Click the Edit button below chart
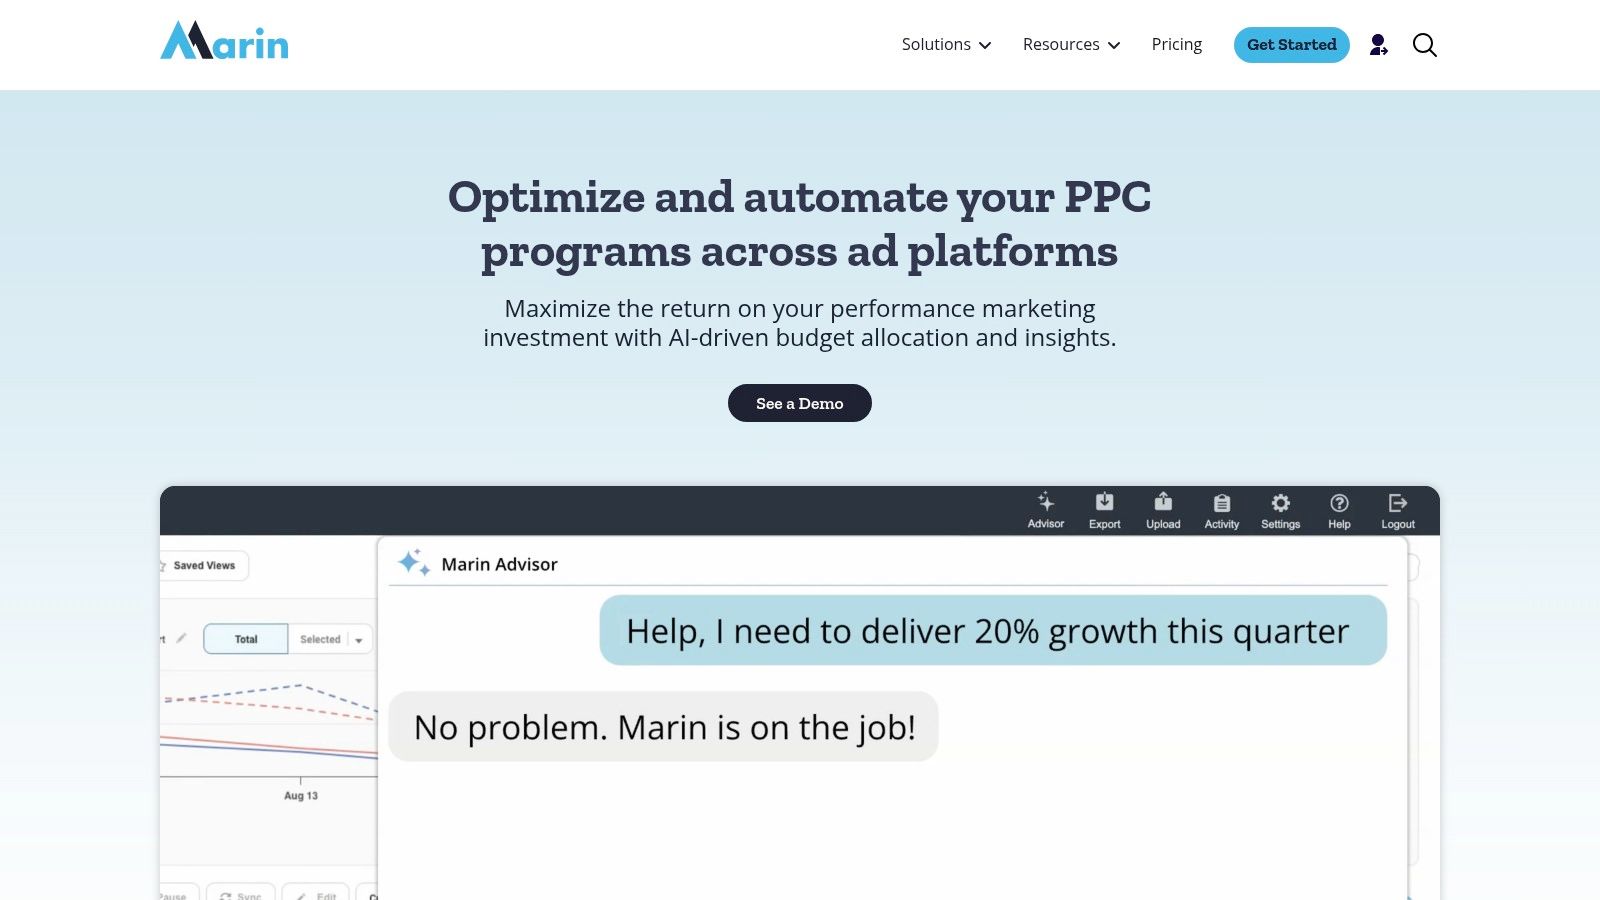1600x900 pixels. coord(316,893)
